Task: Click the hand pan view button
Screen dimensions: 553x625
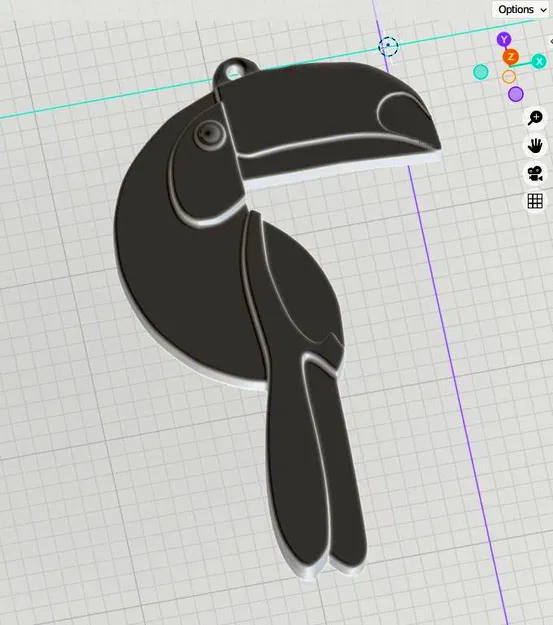Action: click(x=535, y=145)
